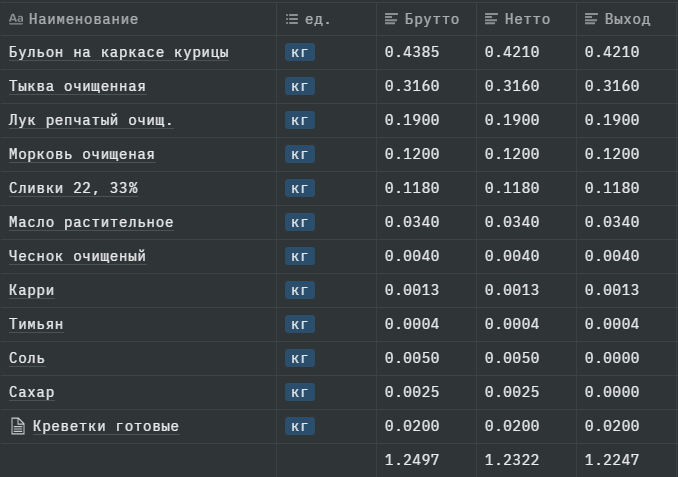
Task: Click the кг tag in Карри row
Action: (x=300, y=290)
